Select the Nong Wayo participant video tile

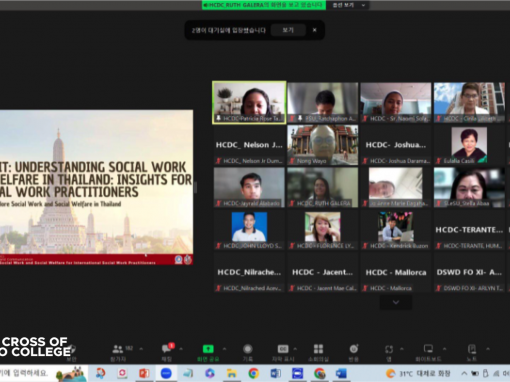(x=322, y=145)
